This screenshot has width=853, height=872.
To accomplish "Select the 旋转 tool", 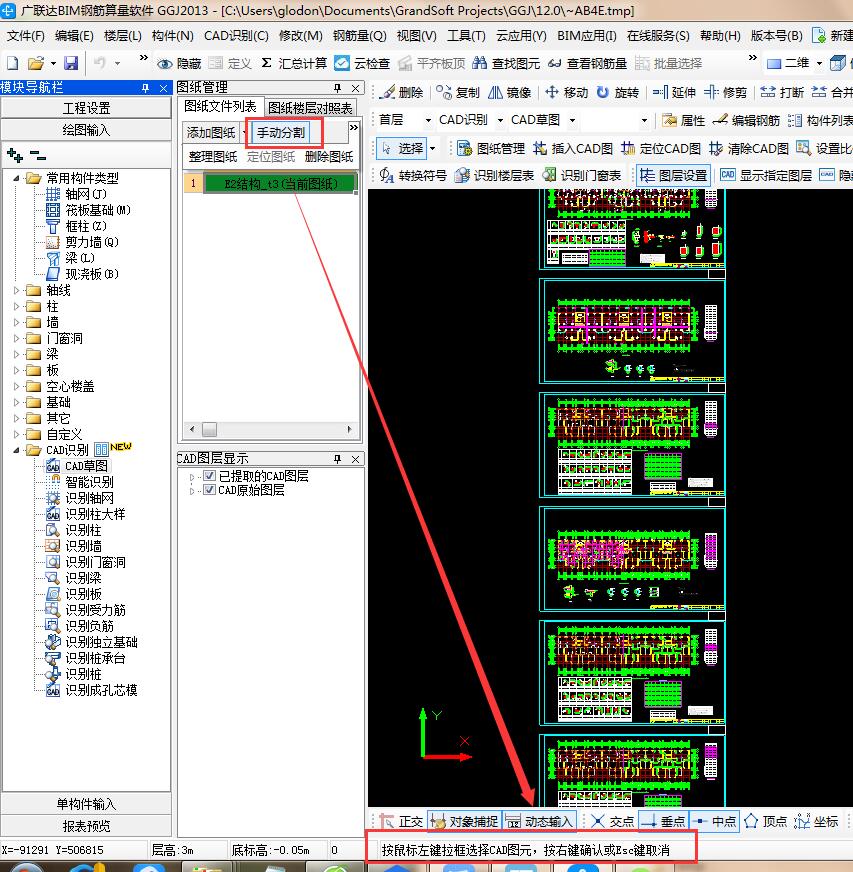I will (x=617, y=92).
